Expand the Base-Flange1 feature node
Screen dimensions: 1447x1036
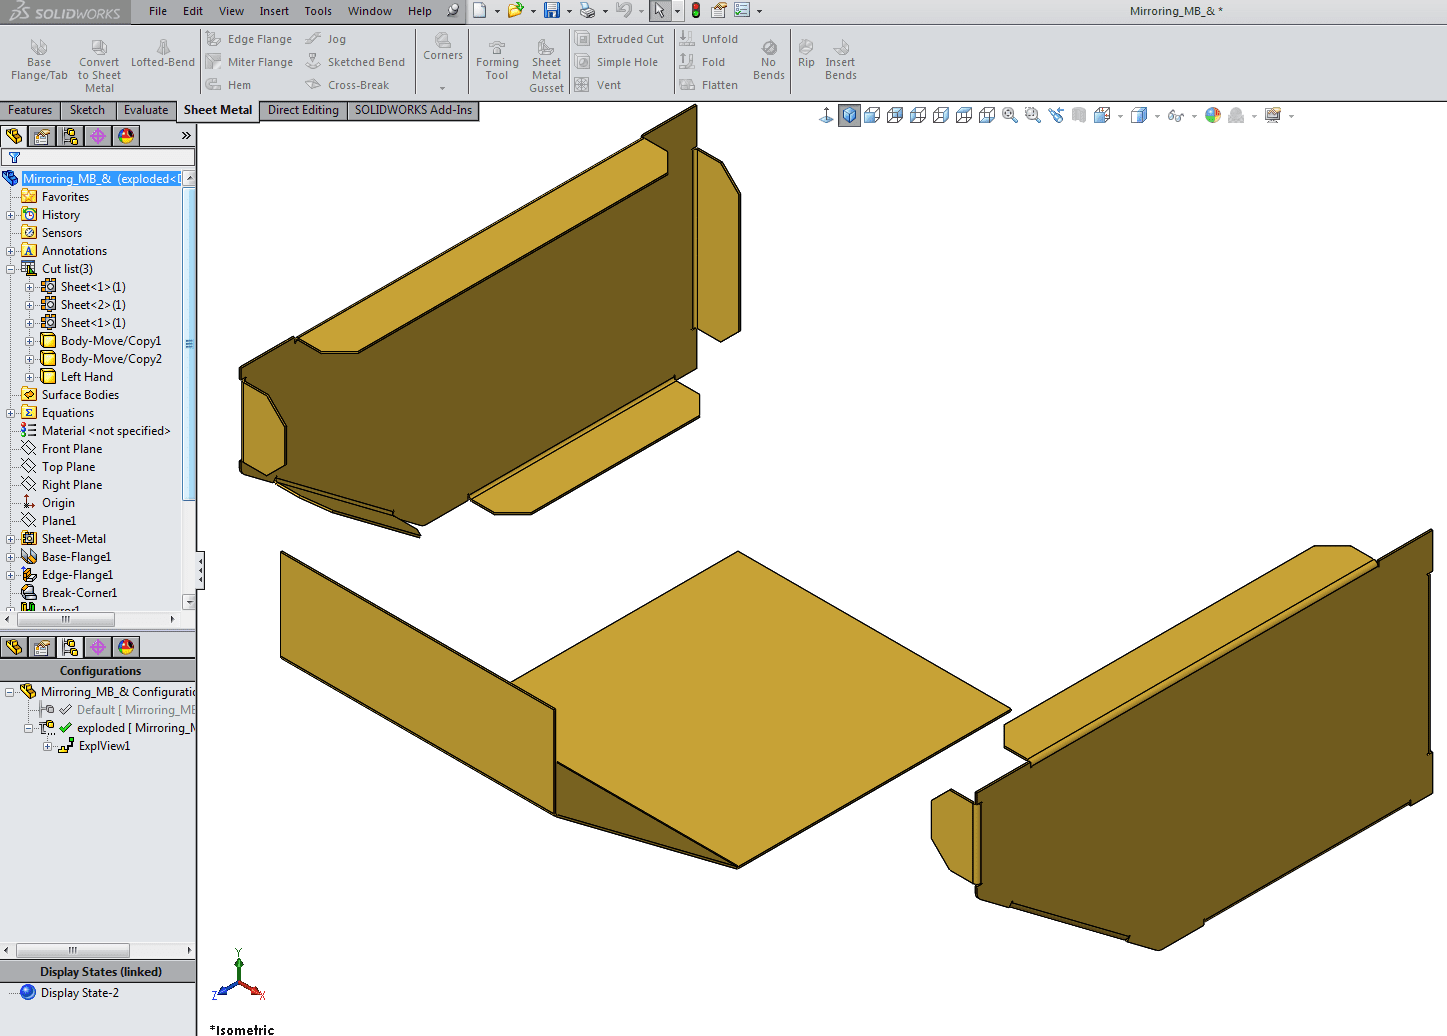click(x=11, y=557)
